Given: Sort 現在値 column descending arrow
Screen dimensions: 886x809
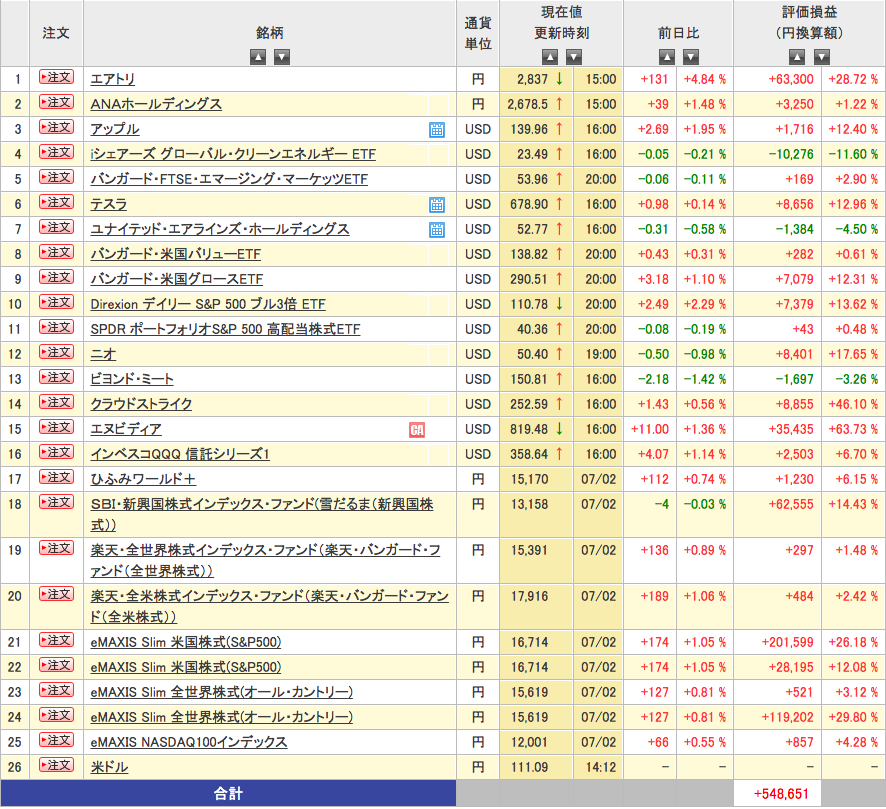Looking at the screenshot, I should point(574,57).
